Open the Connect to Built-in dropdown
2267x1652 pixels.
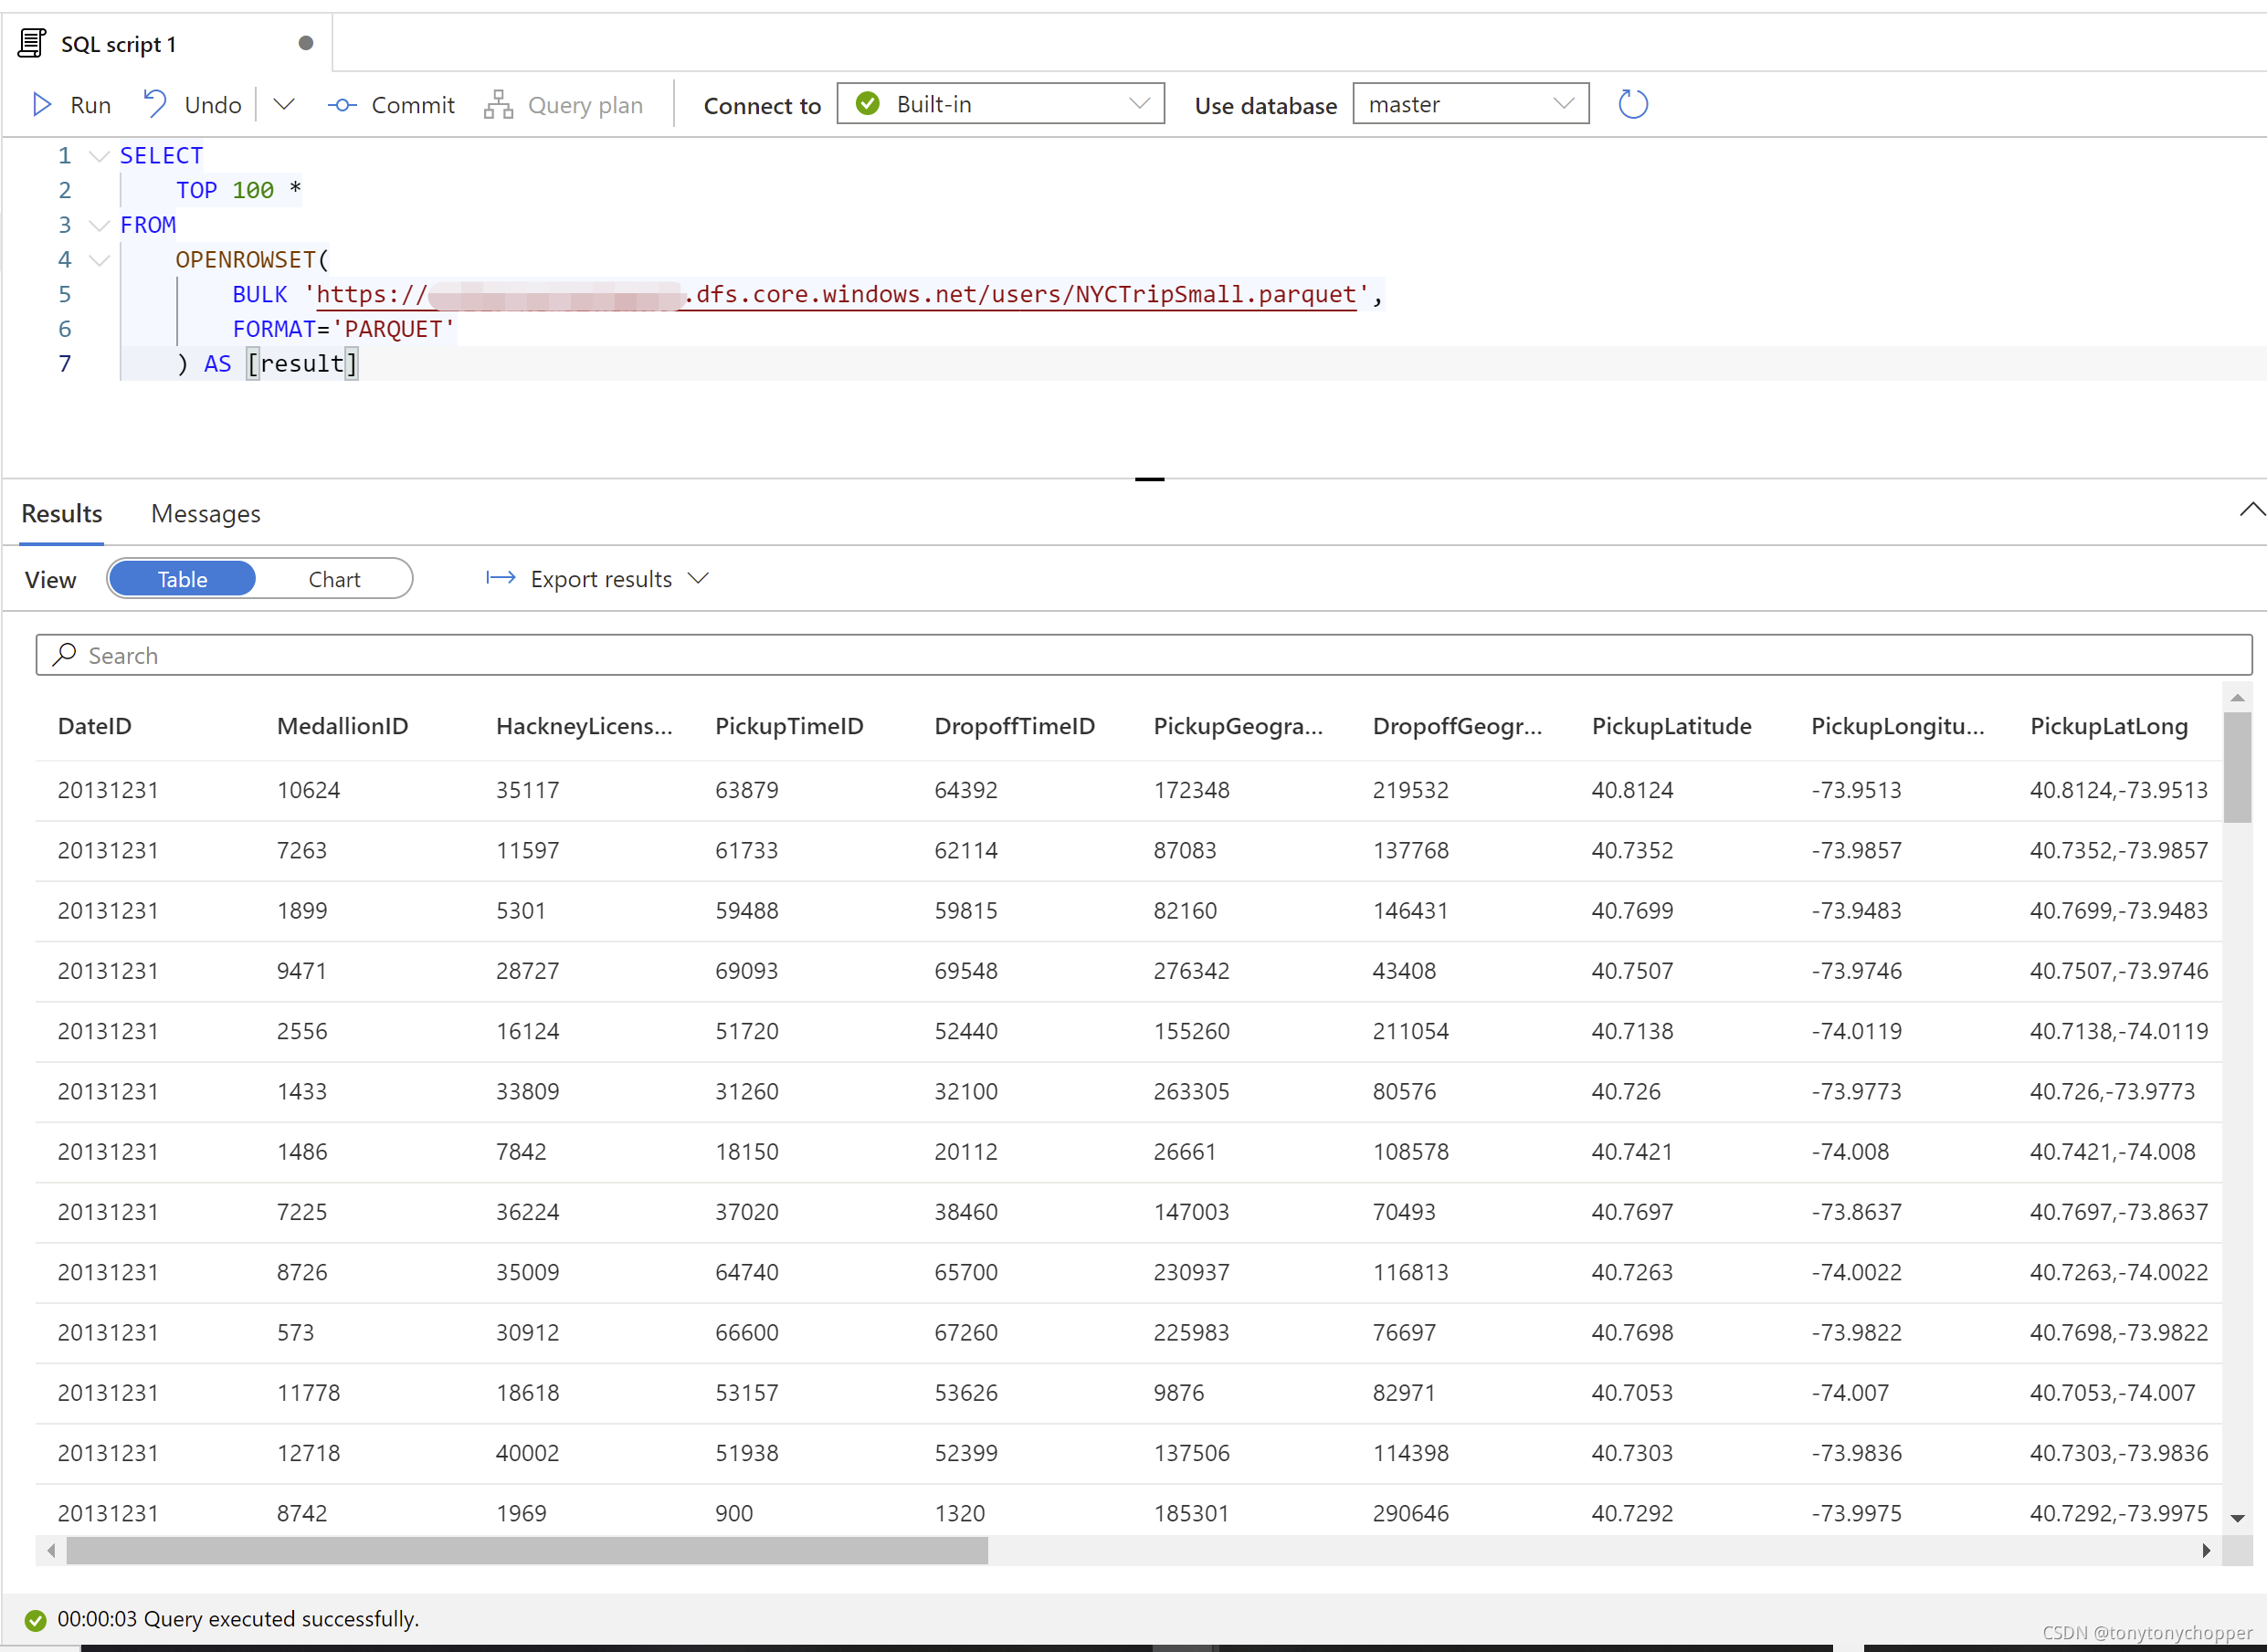pyautogui.click(x=1000, y=104)
